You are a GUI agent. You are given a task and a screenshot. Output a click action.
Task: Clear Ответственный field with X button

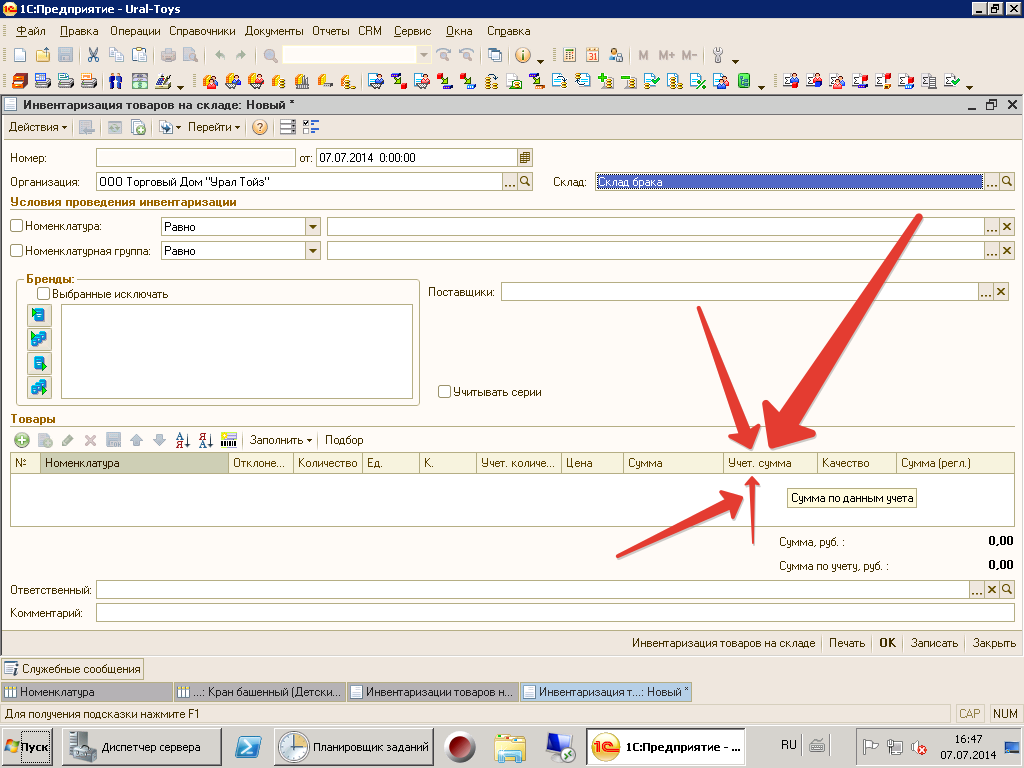tap(992, 590)
